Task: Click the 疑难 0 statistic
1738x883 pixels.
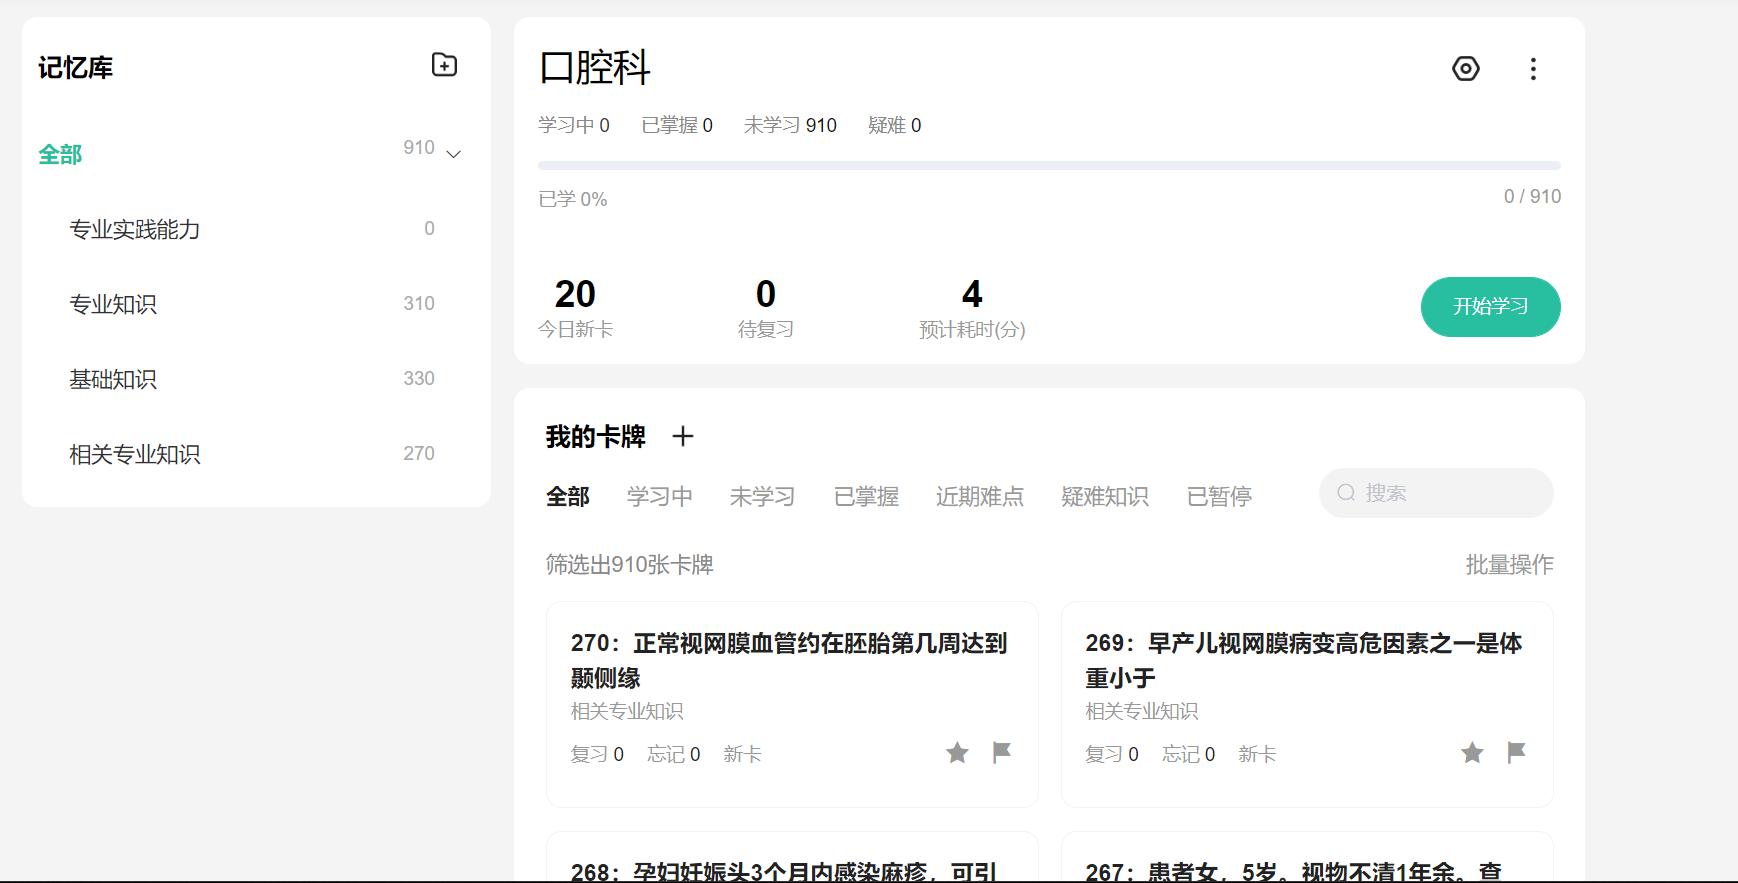Action: click(x=895, y=125)
